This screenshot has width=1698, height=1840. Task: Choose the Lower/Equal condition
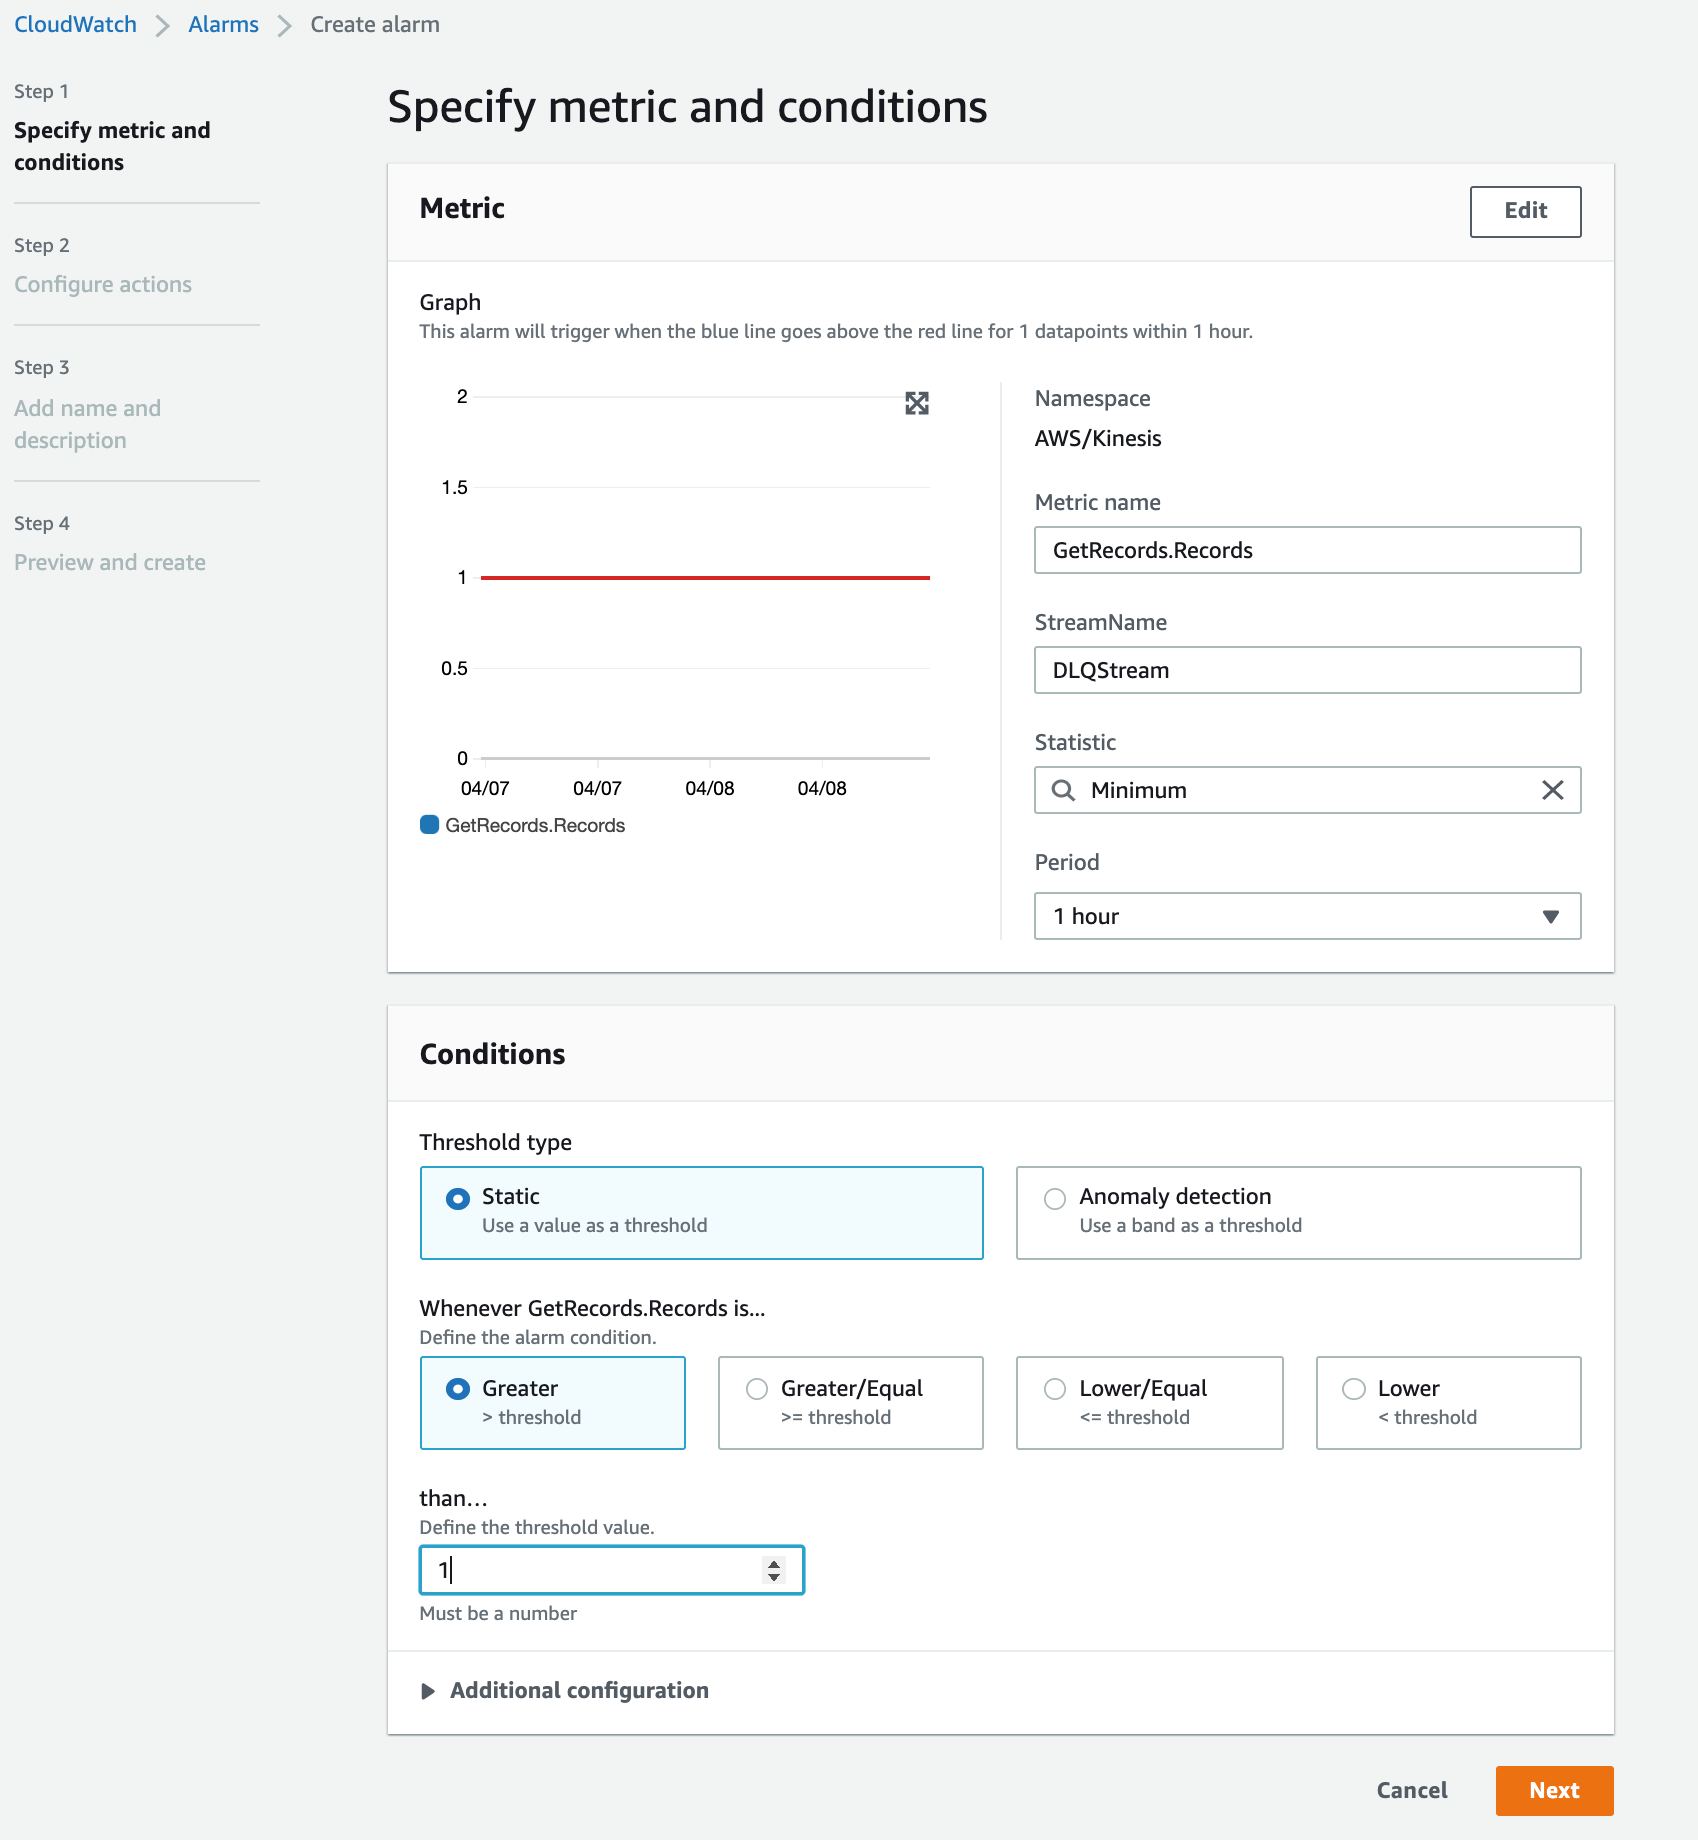click(1055, 1389)
